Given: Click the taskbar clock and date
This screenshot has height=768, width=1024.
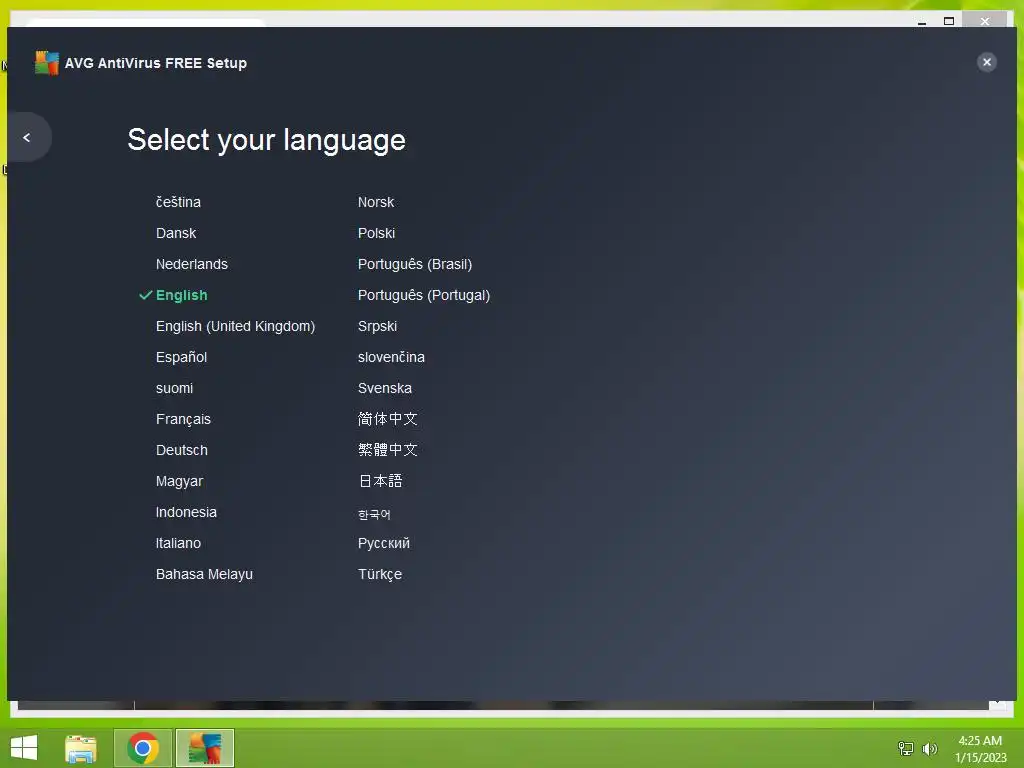Looking at the screenshot, I should 980,748.
